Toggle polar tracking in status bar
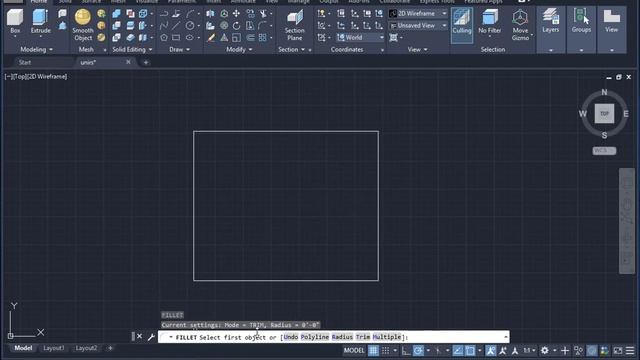 pos(418,350)
